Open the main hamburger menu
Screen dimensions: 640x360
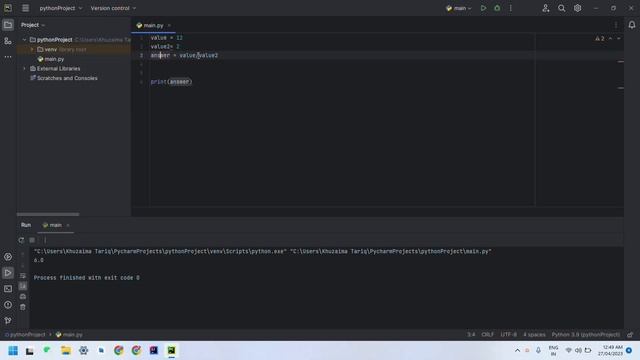click(x=25, y=8)
